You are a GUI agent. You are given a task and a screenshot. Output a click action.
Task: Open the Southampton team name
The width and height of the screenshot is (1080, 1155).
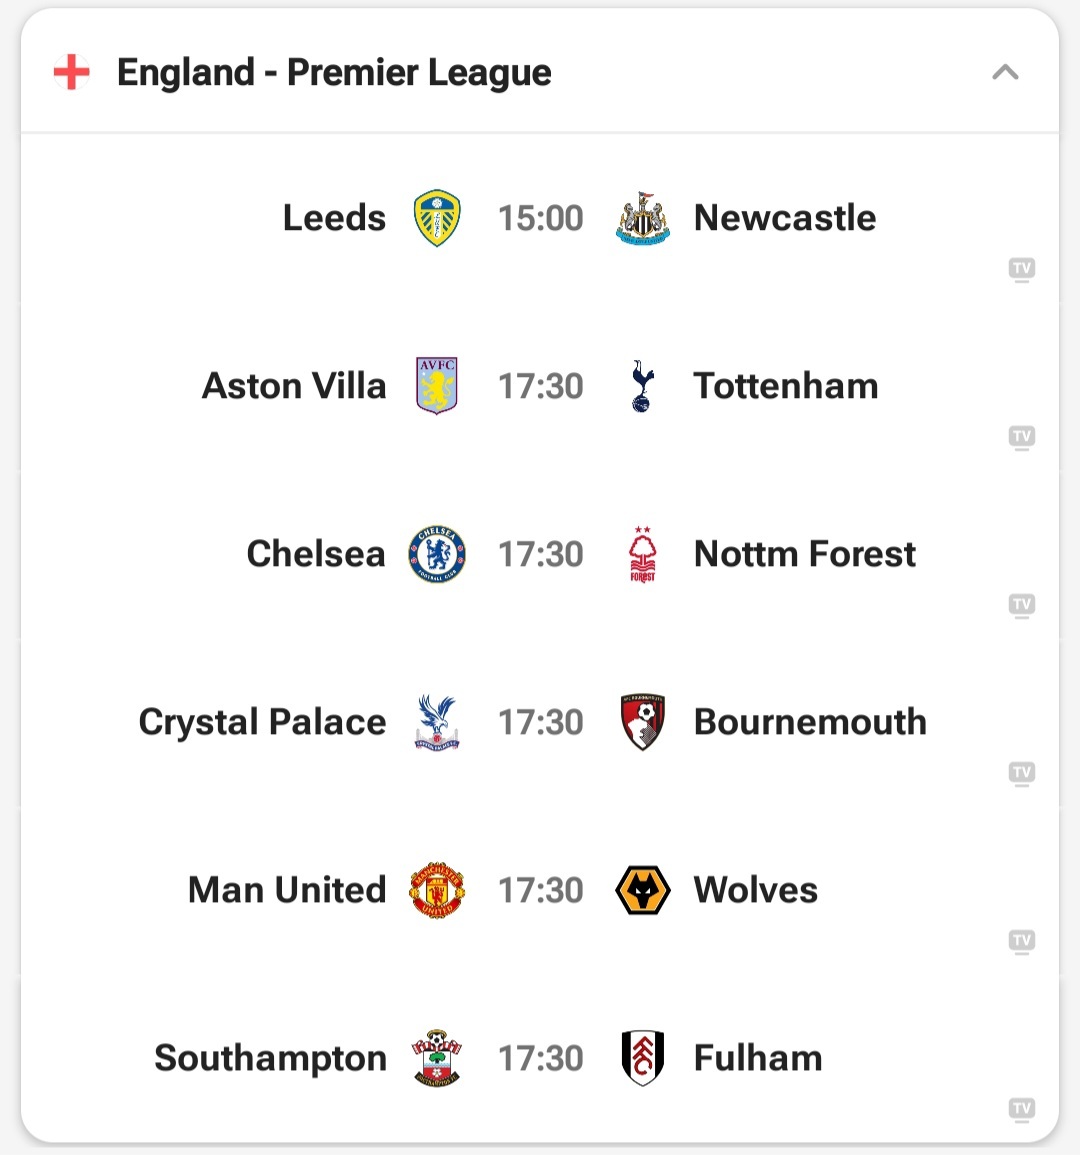[270, 1058]
